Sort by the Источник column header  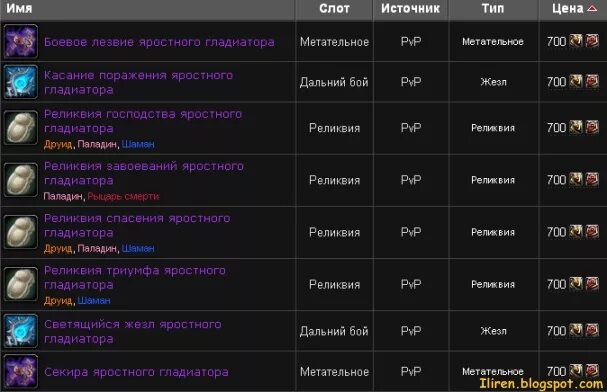click(410, 9)
